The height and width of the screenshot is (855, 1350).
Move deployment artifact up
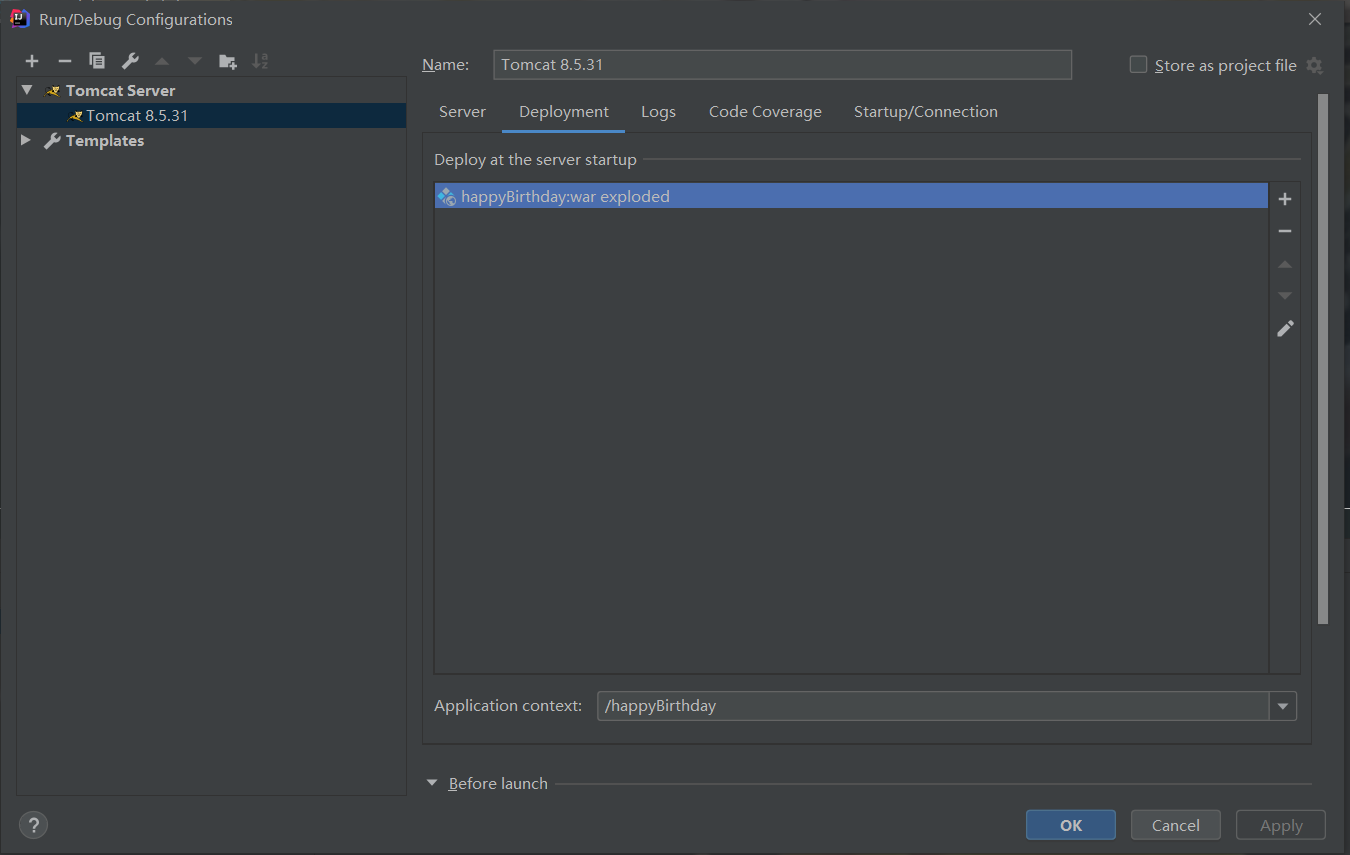coord(1285,264)
